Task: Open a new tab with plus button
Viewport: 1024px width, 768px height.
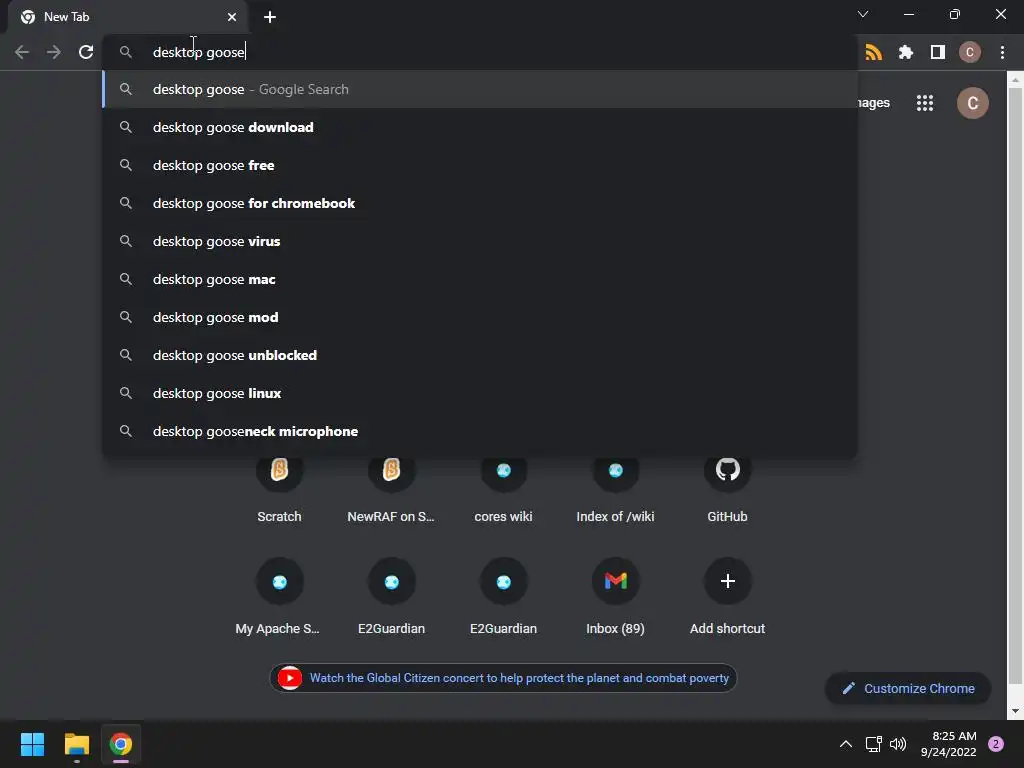Action: click(x=270, y=17)
